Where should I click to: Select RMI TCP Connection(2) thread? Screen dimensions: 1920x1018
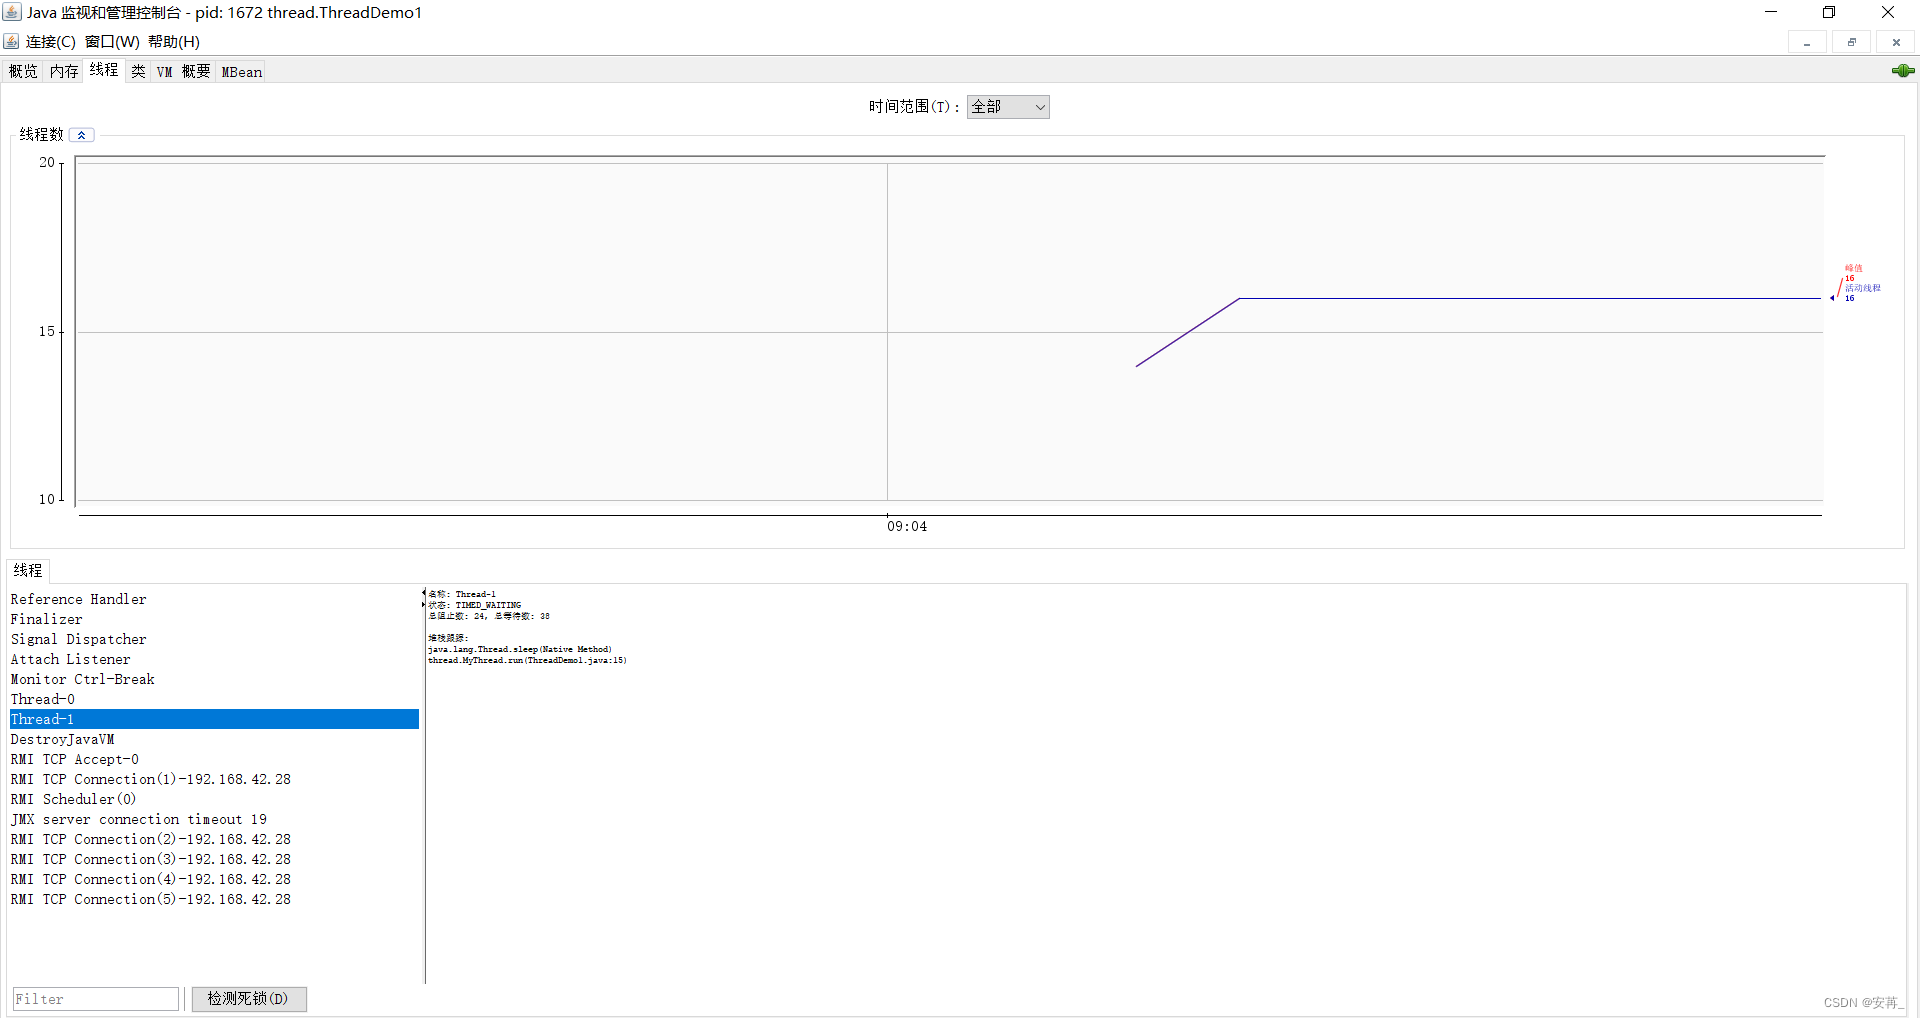[214, 839]
